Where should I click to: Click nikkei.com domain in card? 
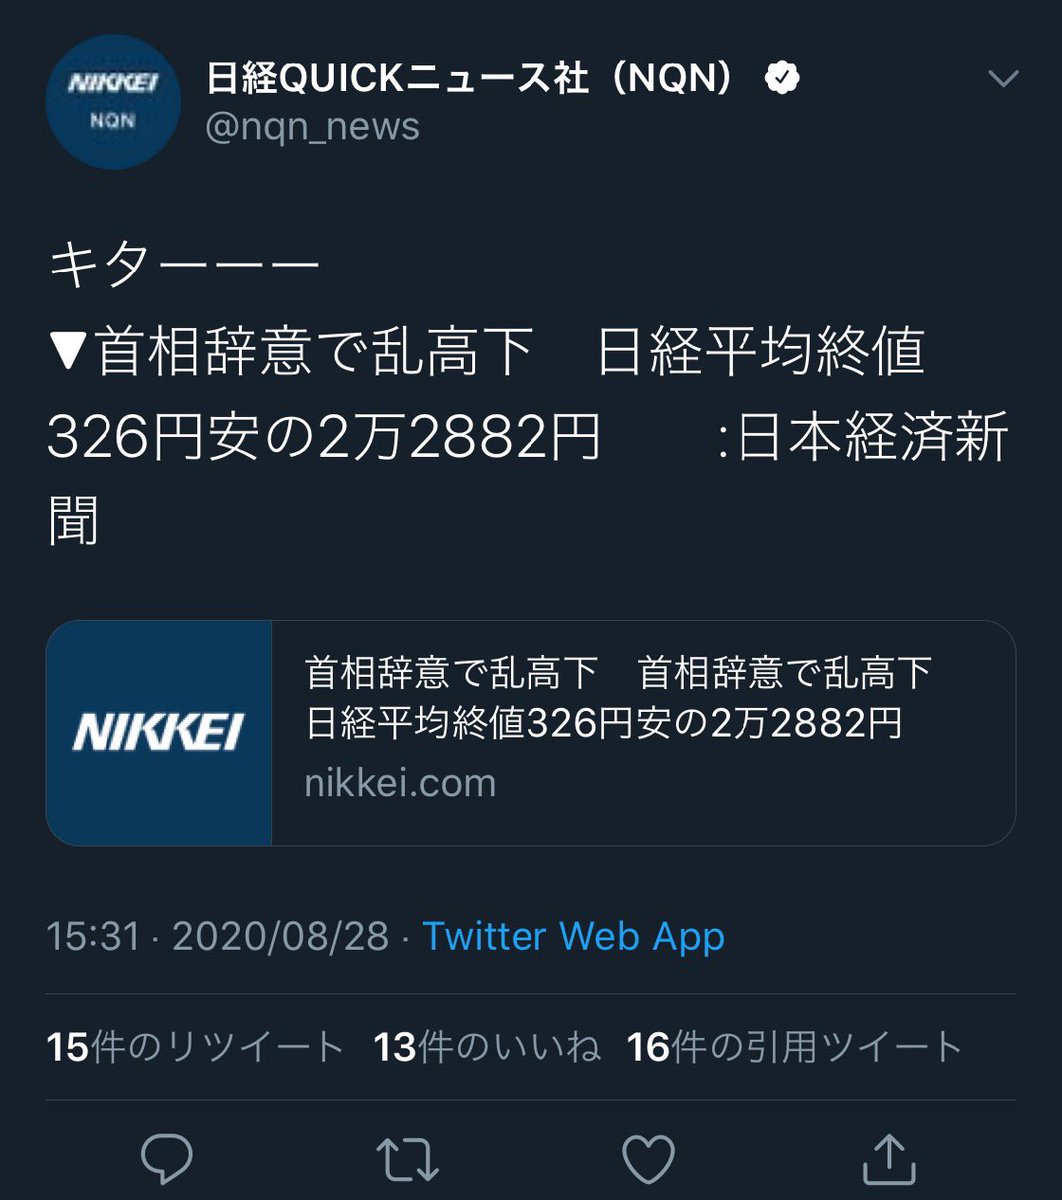(x=400, y=782)
